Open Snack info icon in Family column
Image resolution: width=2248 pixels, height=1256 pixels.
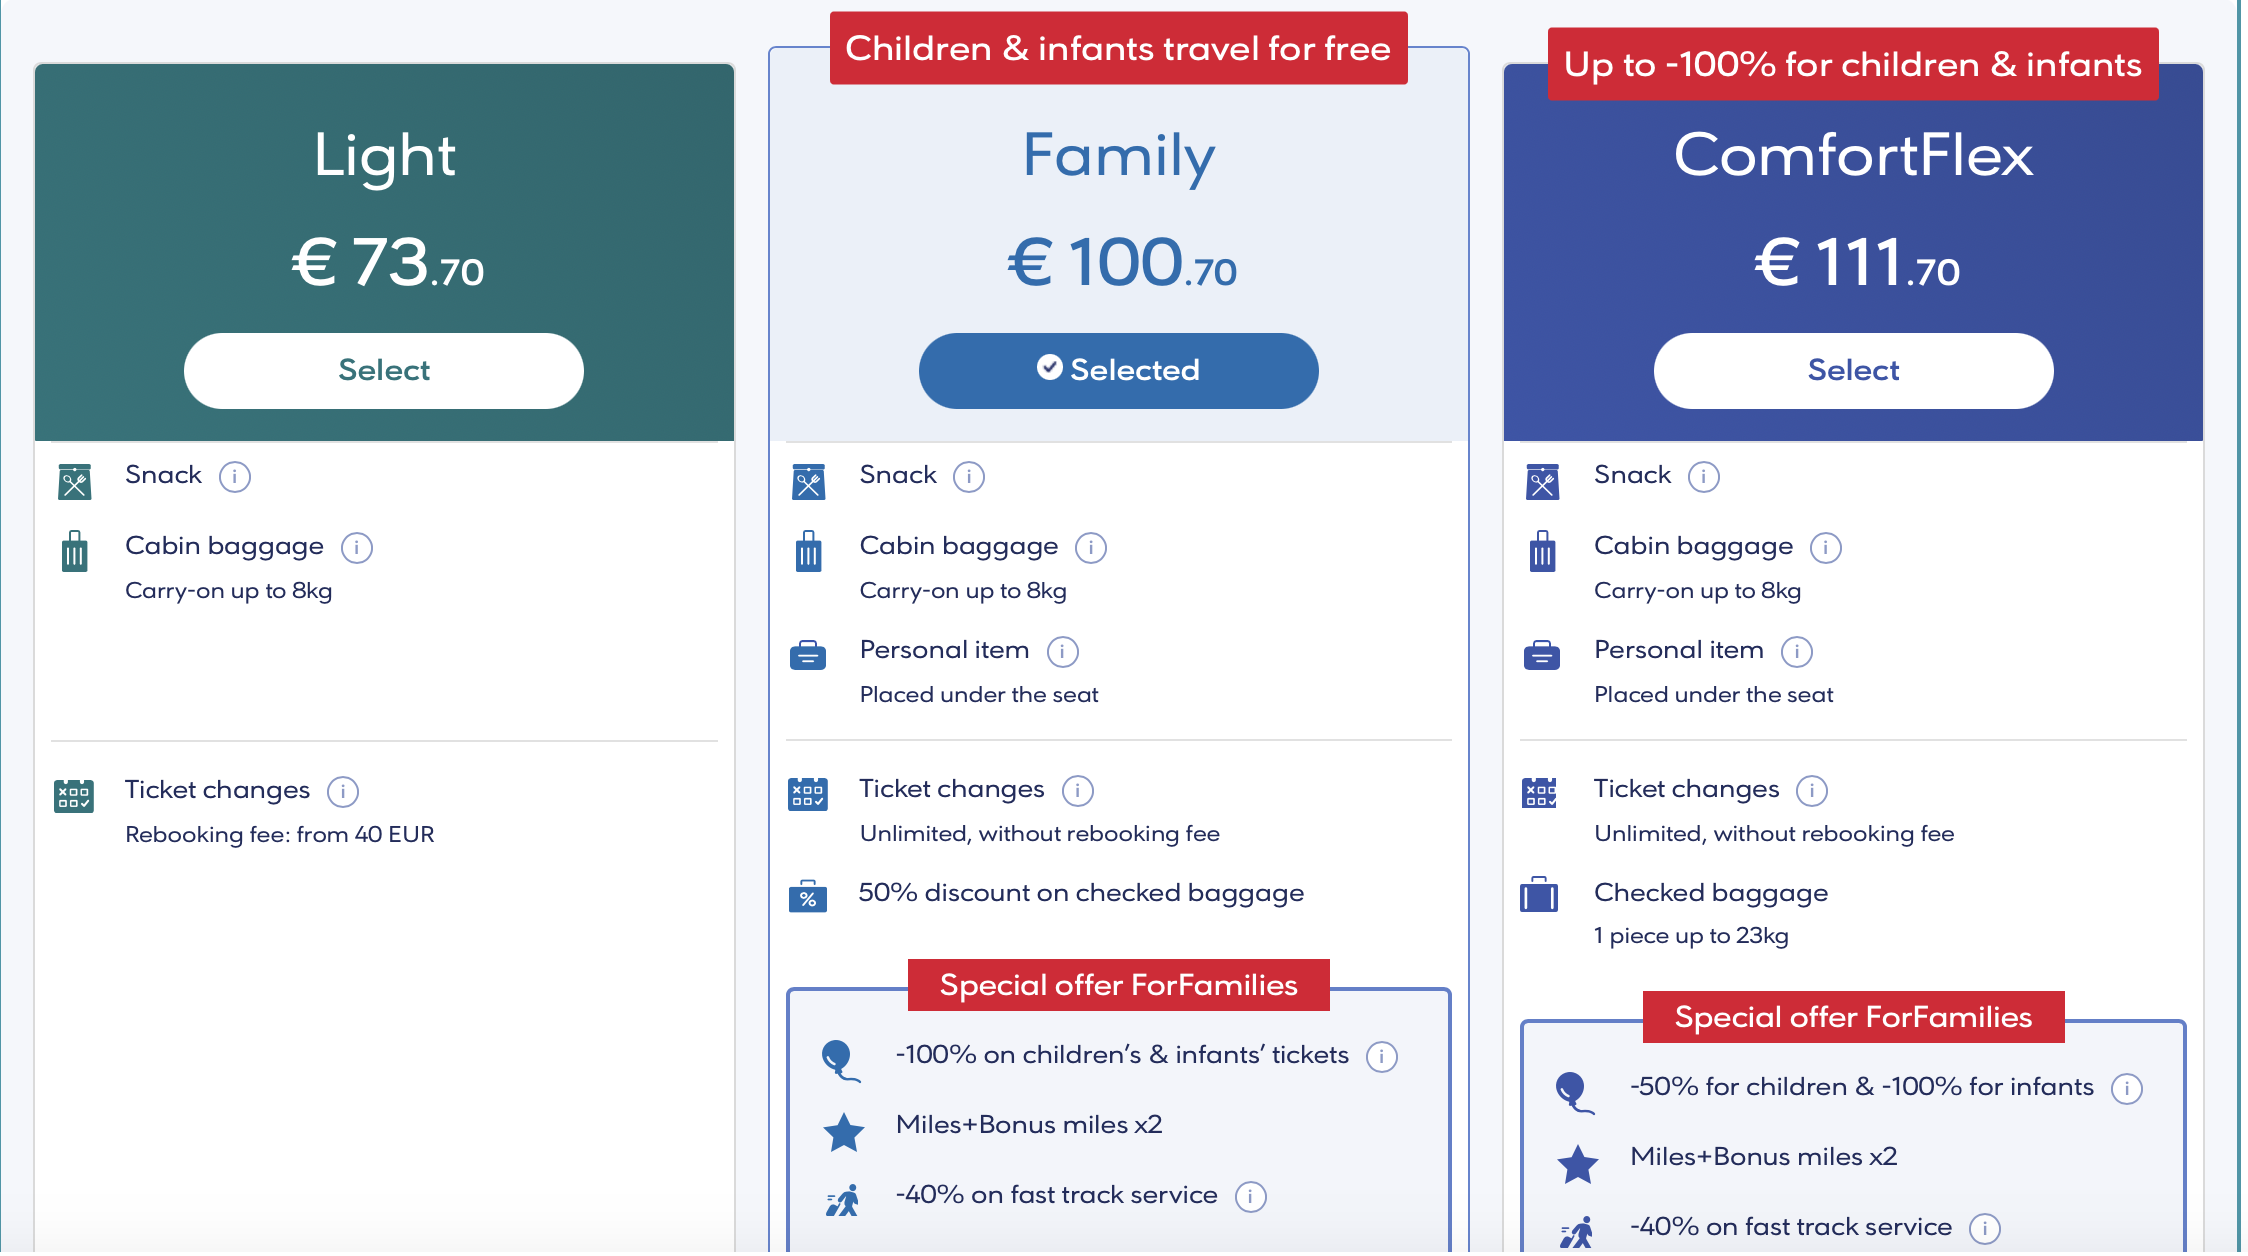tap(971, 477)
